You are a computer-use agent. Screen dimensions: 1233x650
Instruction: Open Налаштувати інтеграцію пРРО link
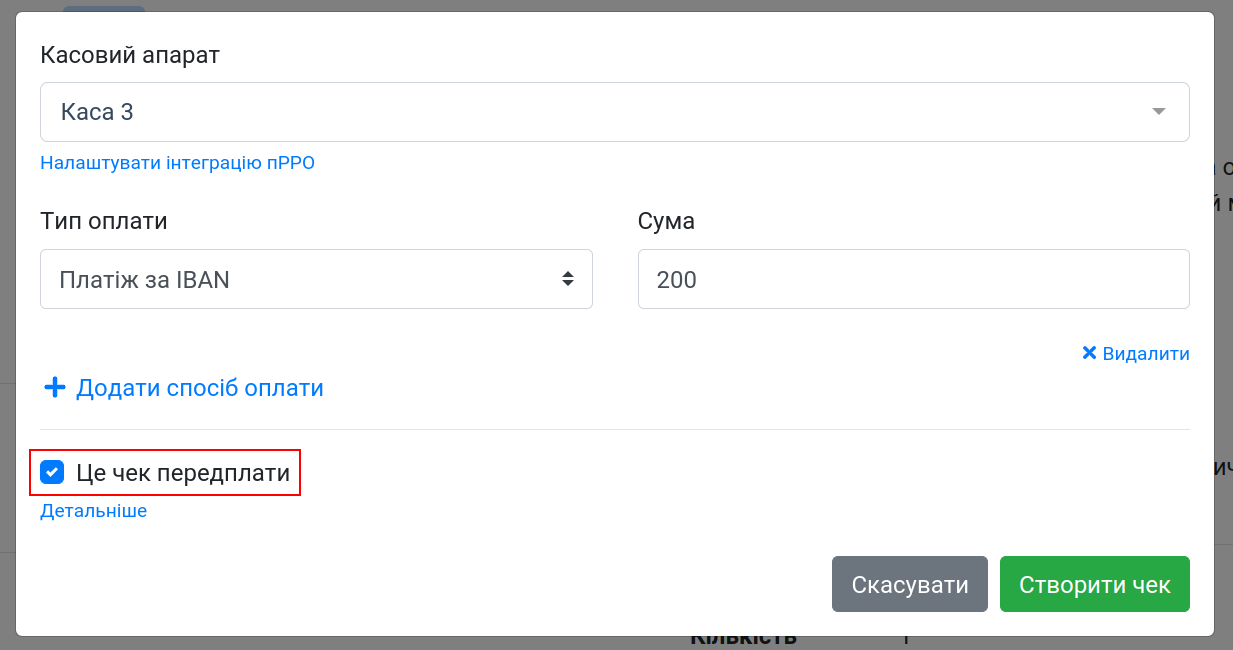pos(177,163)
